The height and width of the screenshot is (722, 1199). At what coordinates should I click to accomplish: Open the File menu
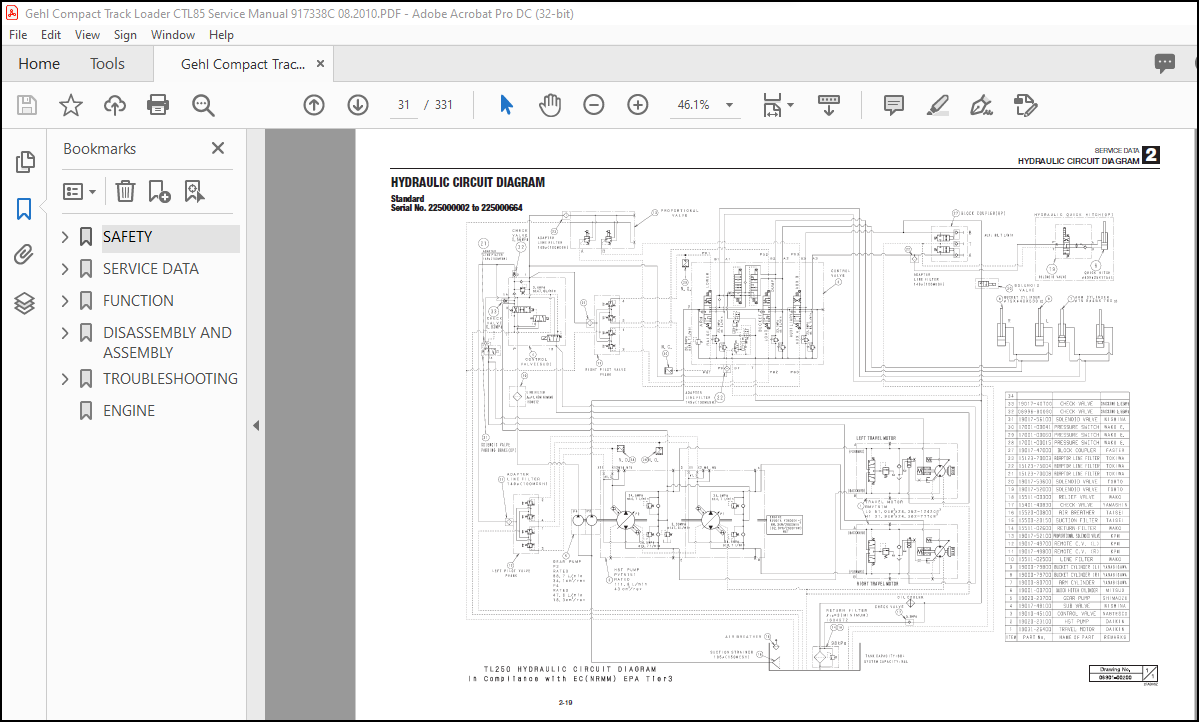coord(18,35)
